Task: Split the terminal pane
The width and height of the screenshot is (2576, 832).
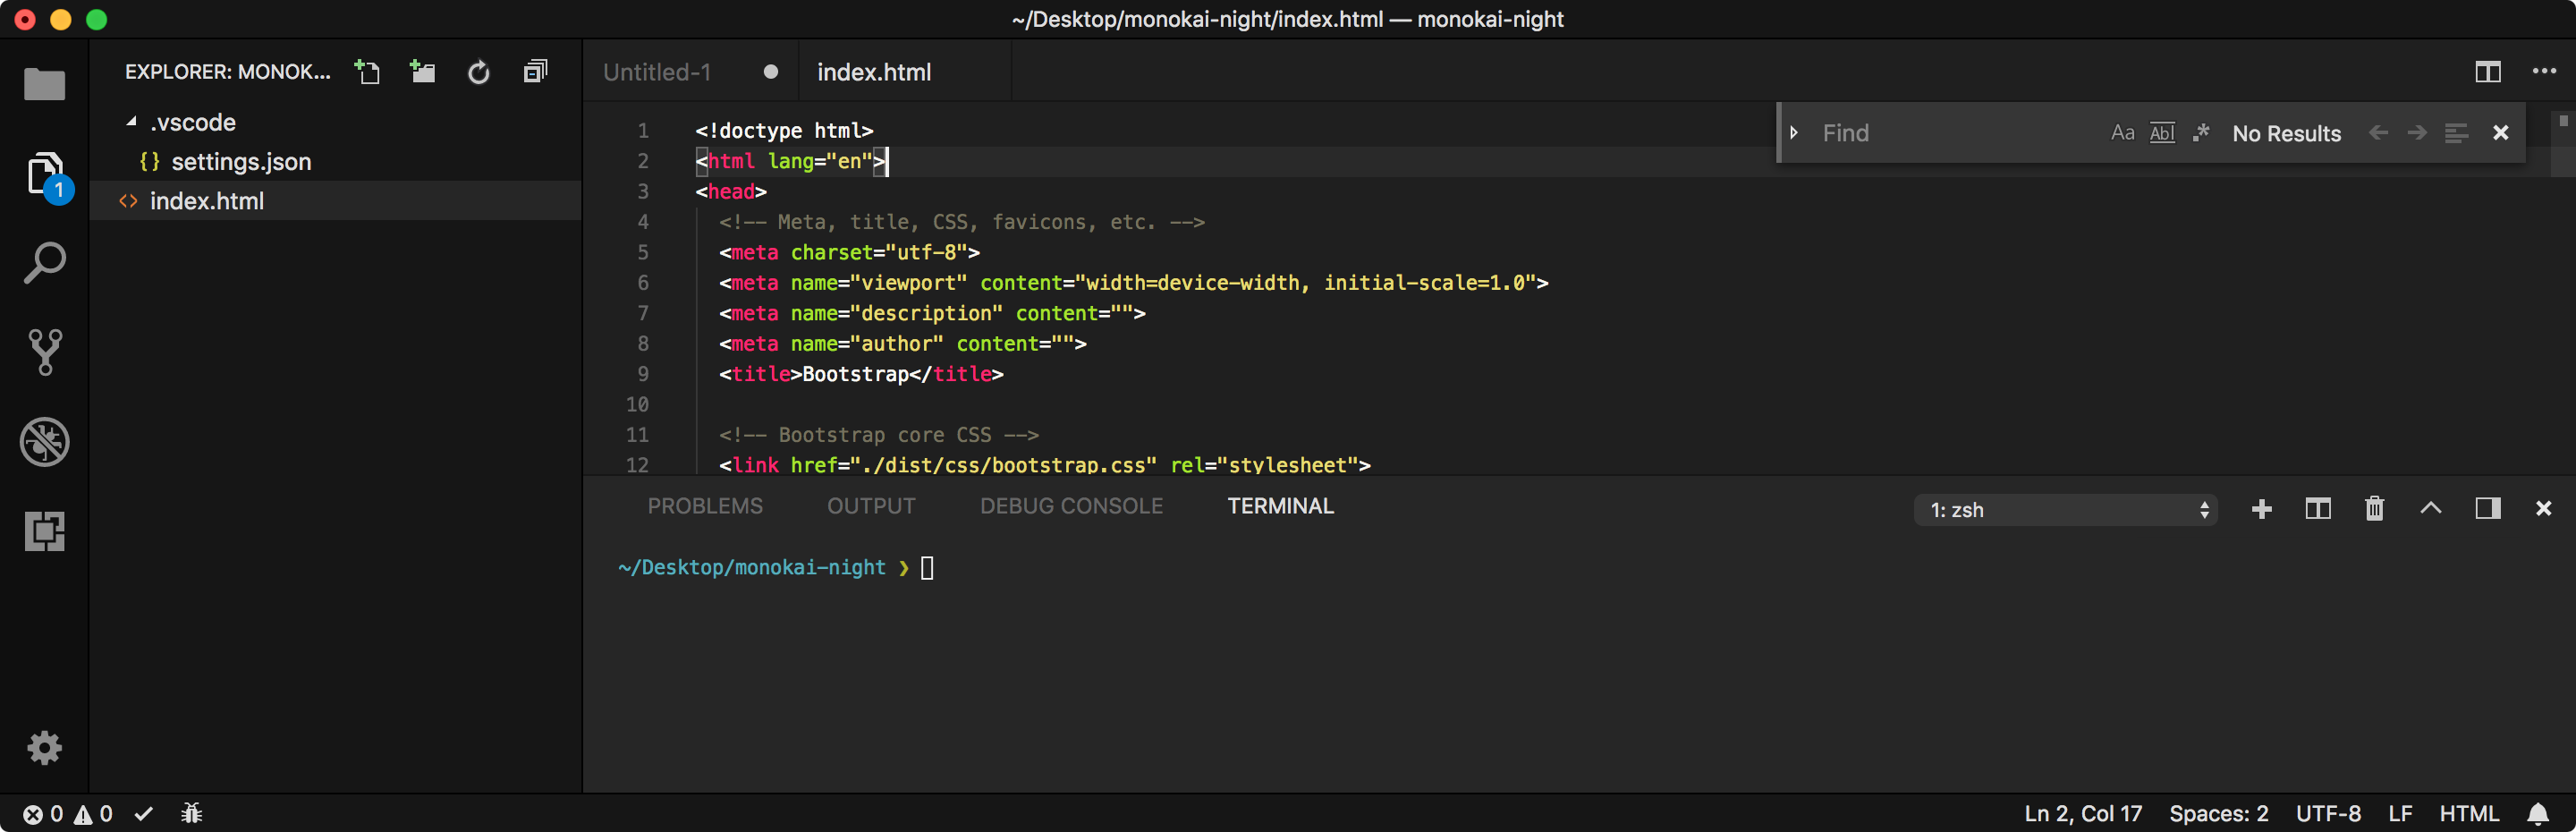Action: coord(2317,509)
